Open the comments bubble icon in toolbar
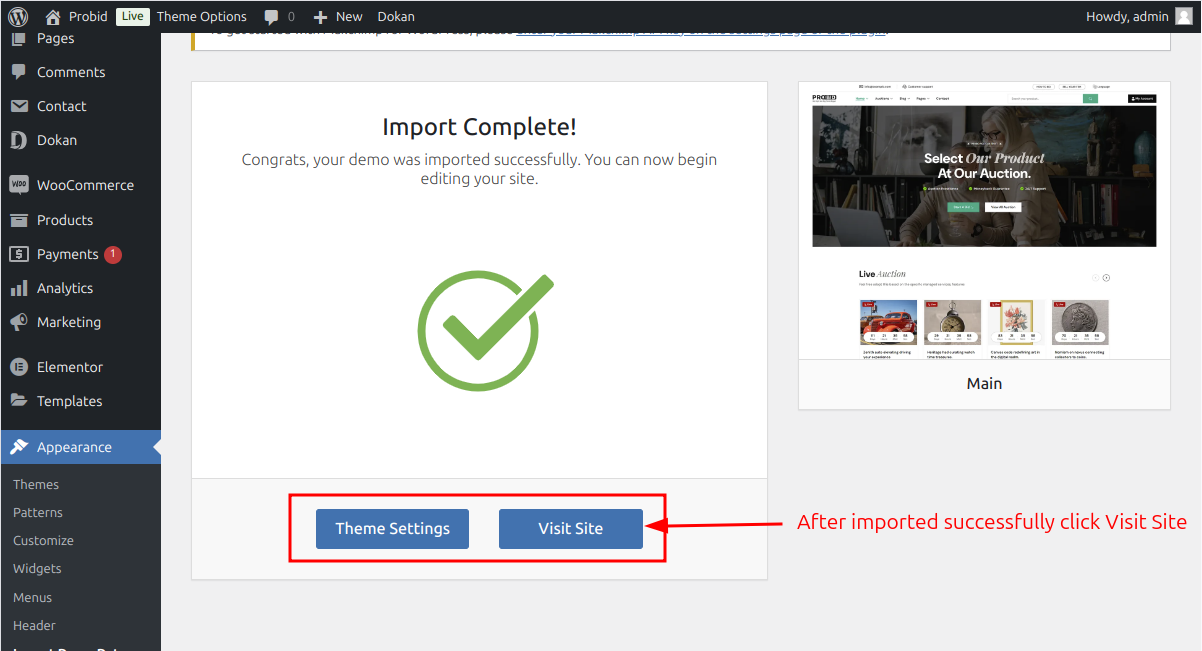Viewport: 1202px width, 651px height. [x=272, y=17]
